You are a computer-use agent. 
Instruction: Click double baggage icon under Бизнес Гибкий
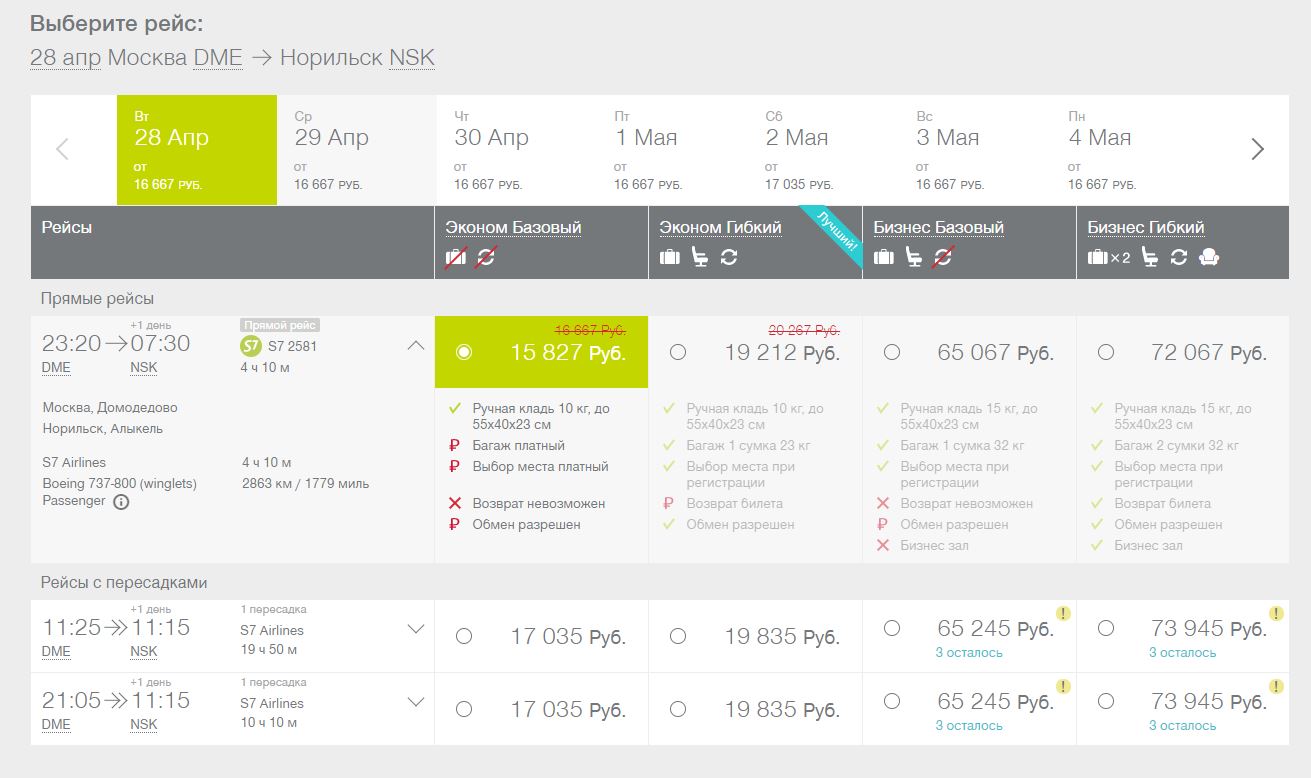[1109, 257]
